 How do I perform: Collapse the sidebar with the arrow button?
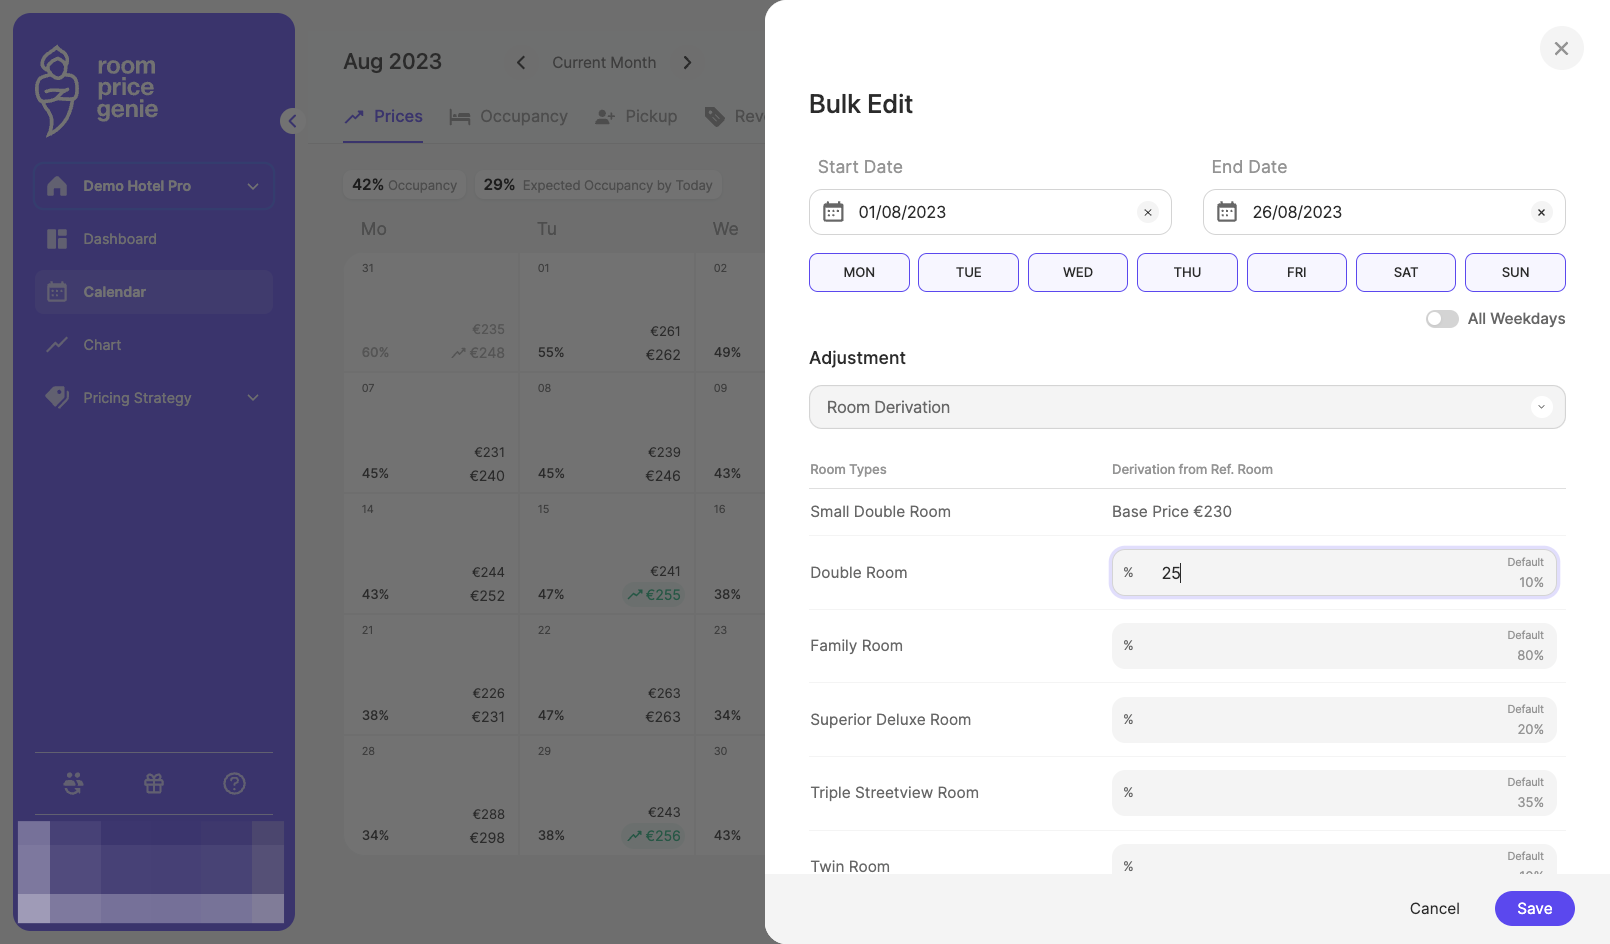pyautogui.click(x=291, y=121)
